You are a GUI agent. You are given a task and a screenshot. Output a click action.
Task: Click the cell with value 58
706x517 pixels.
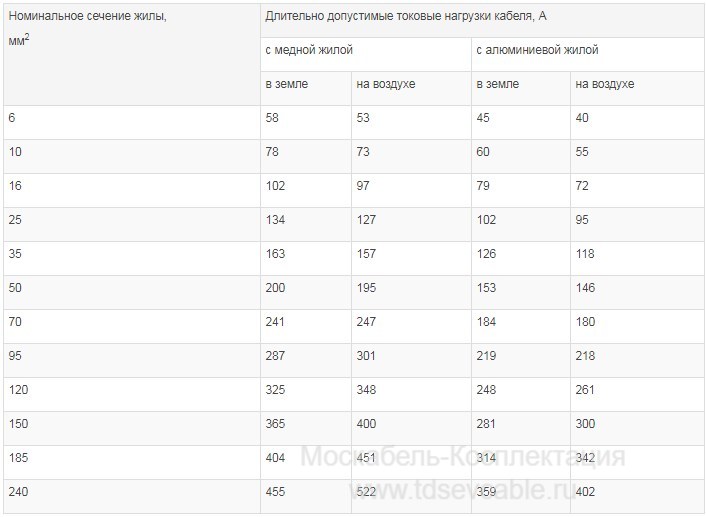[272, 119]
